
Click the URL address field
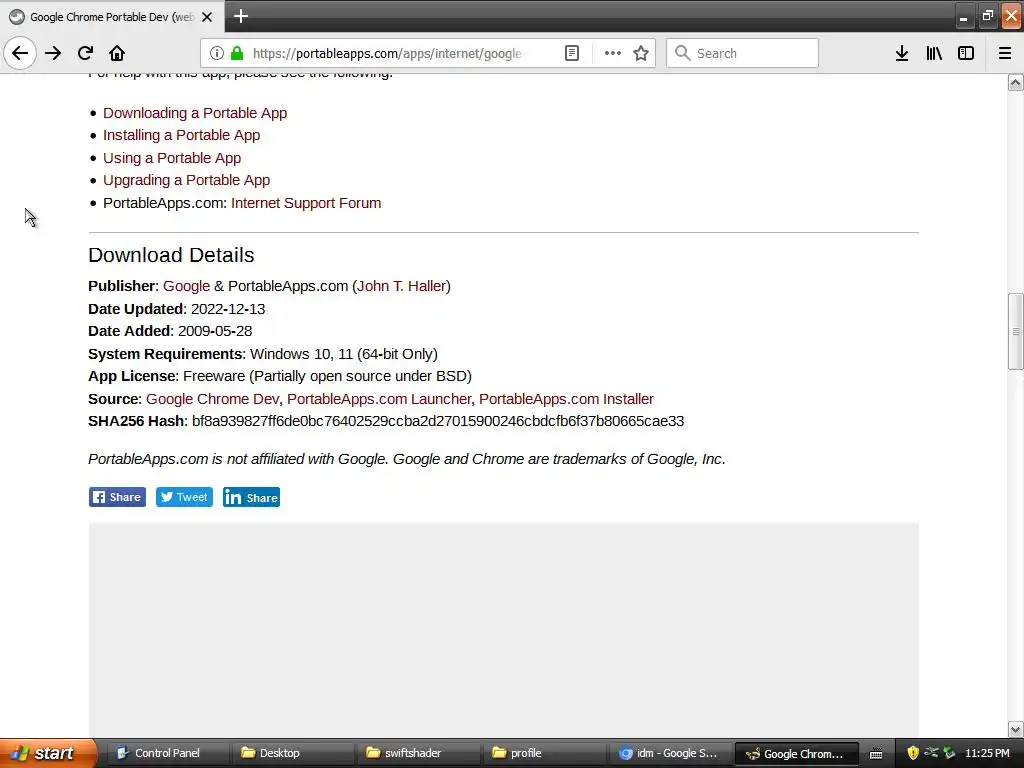[387, 53]
